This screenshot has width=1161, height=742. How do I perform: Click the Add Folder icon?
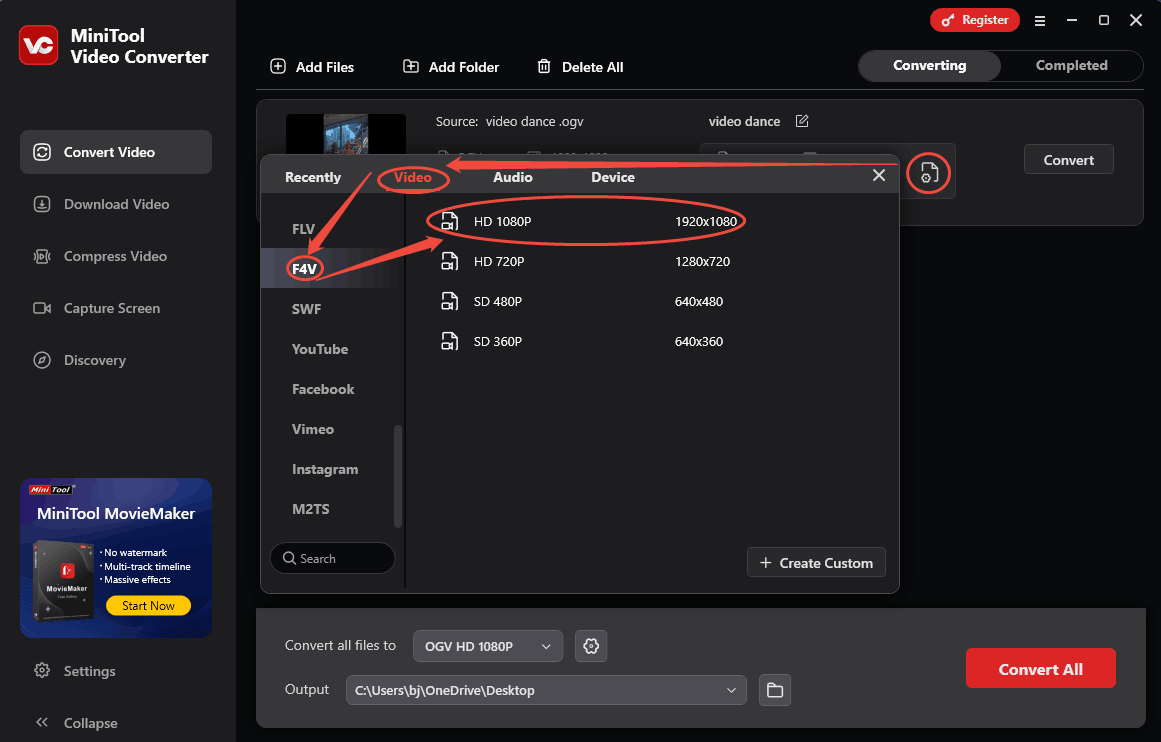click(411, 67)
